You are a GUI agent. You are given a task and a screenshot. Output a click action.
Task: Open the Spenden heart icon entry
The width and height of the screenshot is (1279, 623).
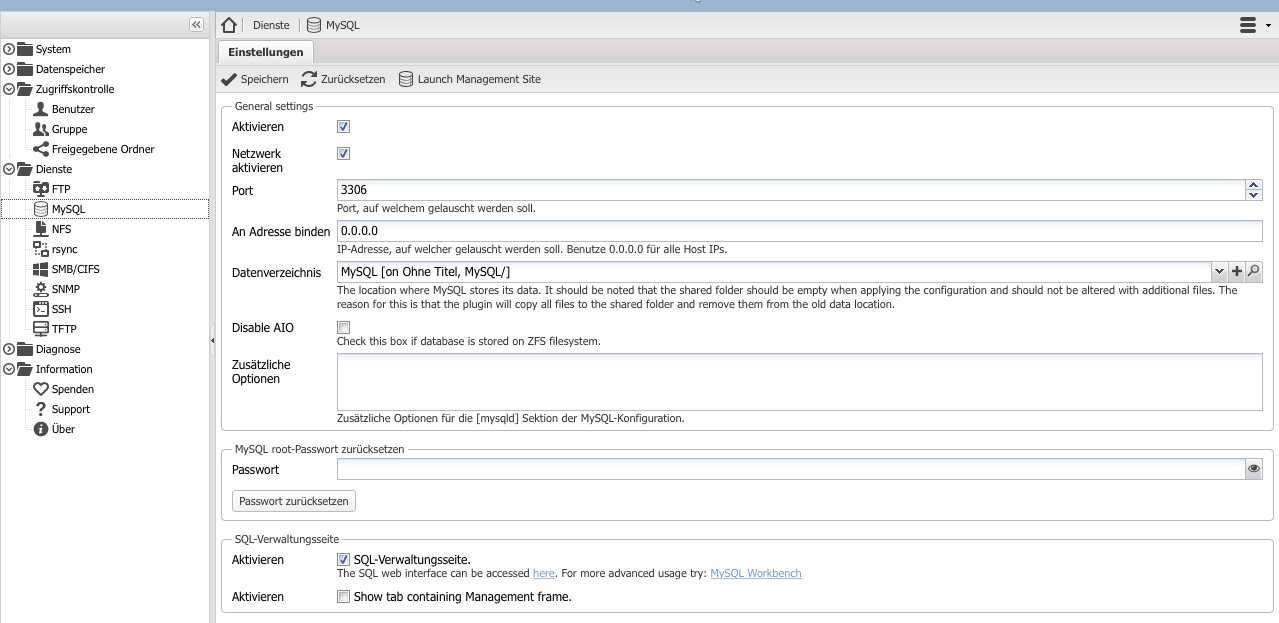(41, 389)
